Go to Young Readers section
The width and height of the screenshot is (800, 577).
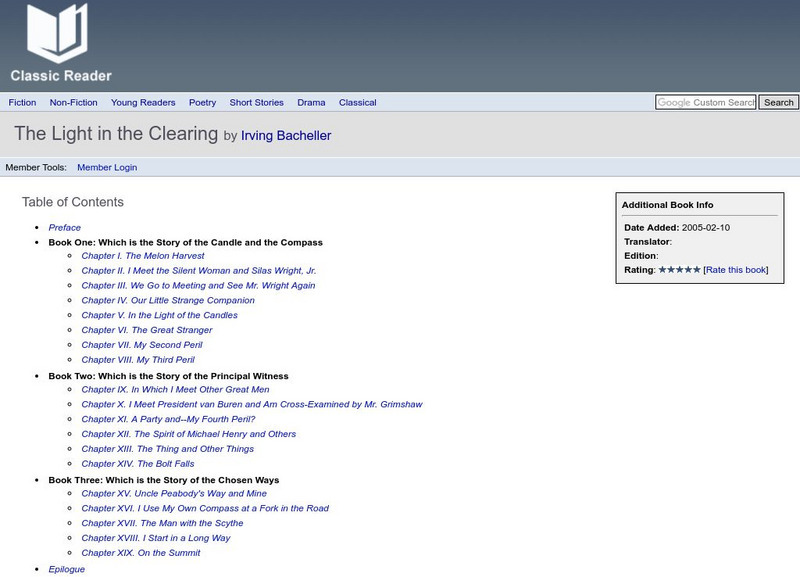click(143, 103)
